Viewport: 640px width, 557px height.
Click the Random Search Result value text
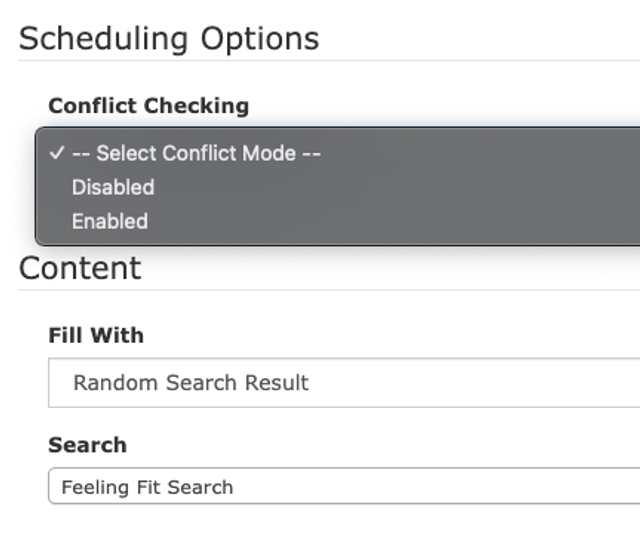191,382
